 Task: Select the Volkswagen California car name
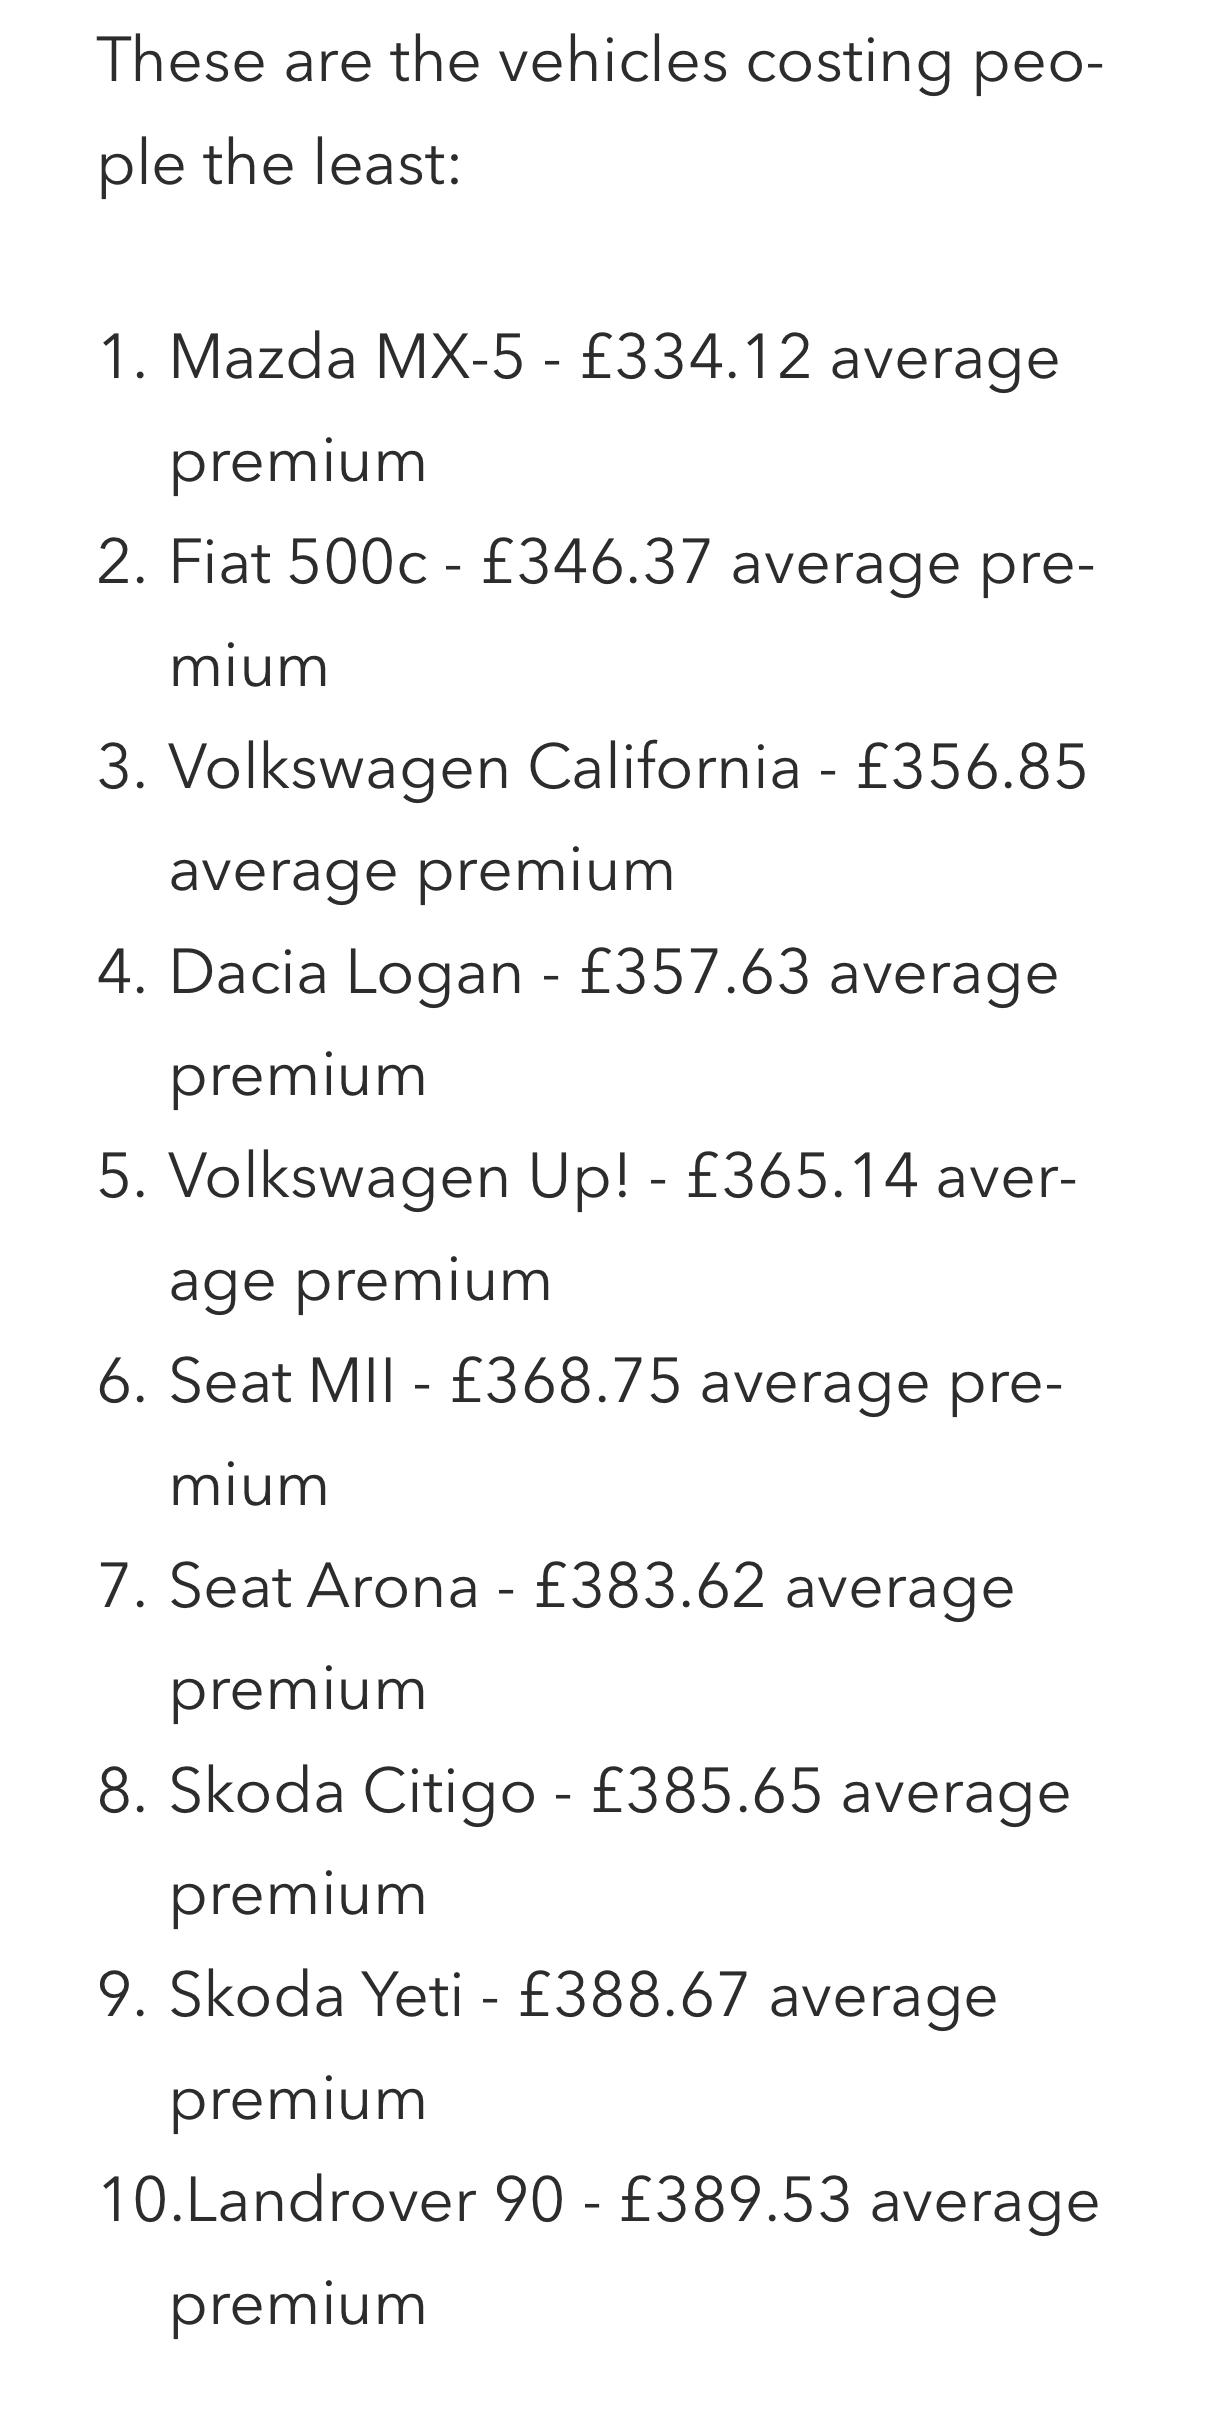pyautogui.click(x=484, y=767)
